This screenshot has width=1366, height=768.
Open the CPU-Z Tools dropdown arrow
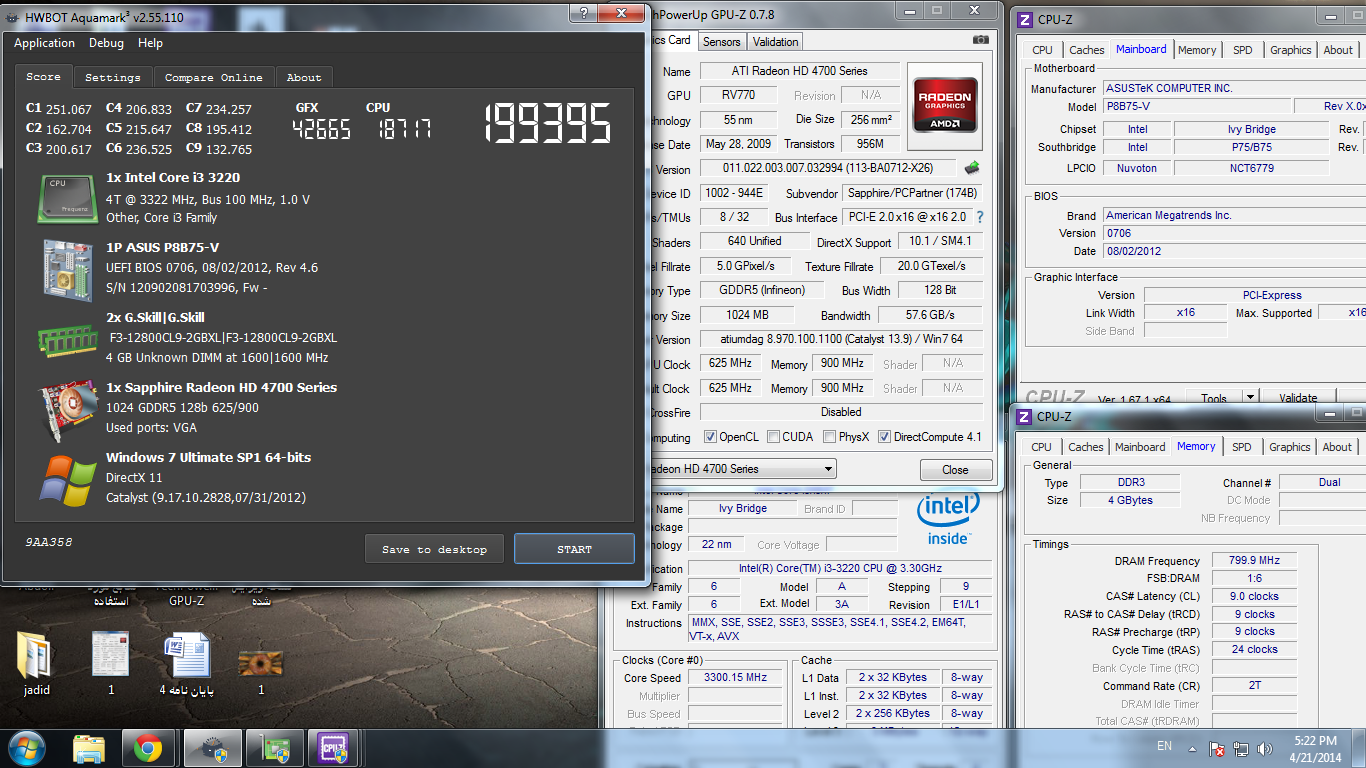pyautogui.click(x=1250, y=398)
